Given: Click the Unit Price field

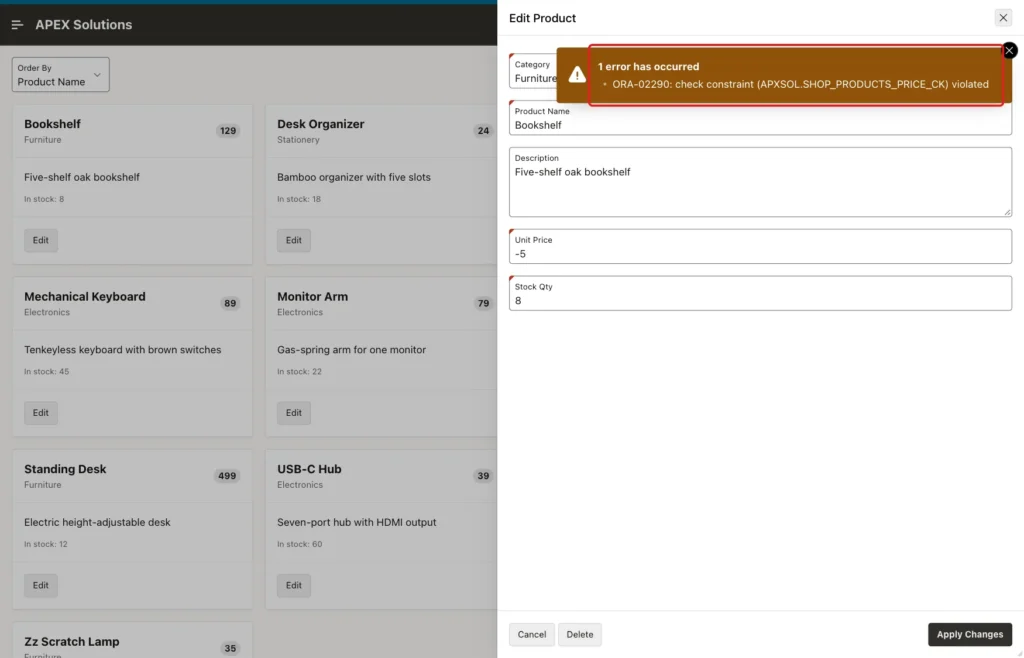Looking at the screenshot, I should click(760, 247).
